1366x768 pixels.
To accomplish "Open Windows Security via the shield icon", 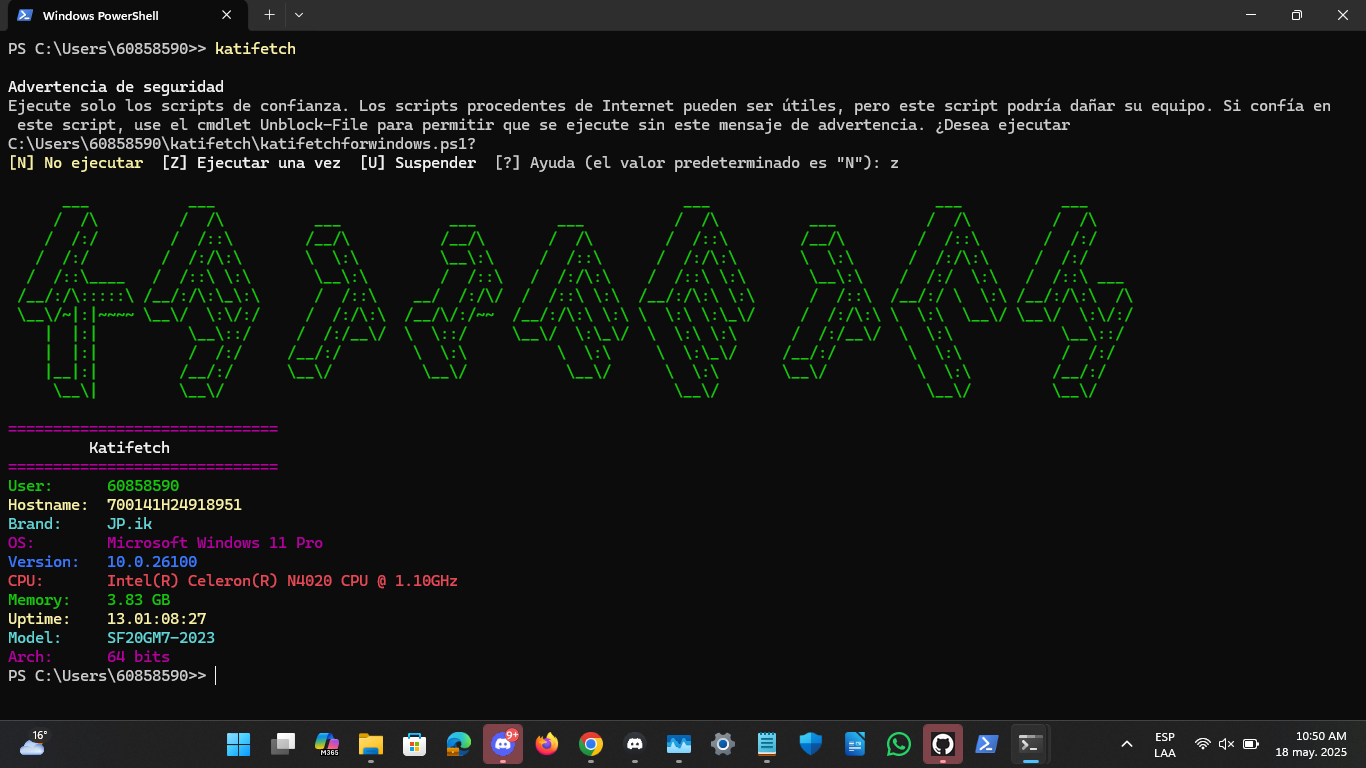I will 810,744.
